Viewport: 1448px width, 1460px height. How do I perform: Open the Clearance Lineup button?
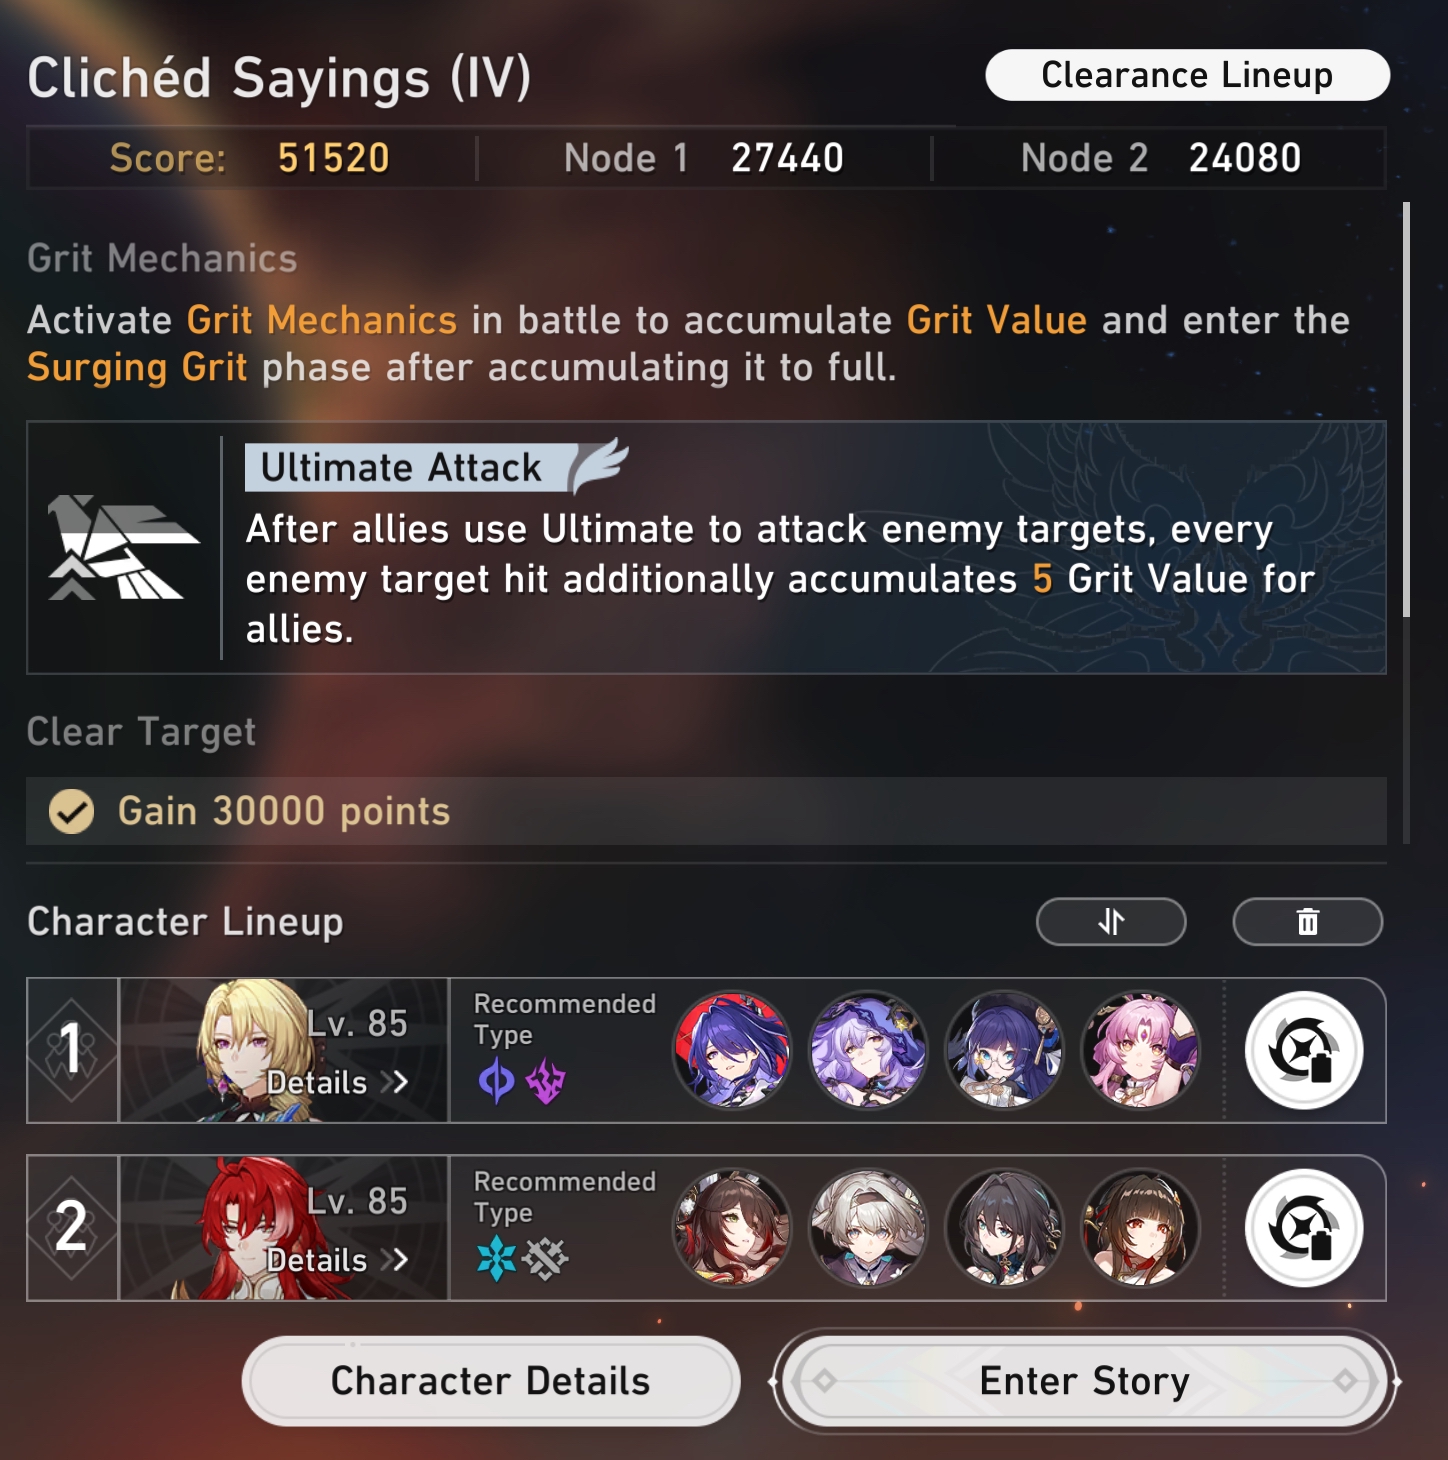1187,75
